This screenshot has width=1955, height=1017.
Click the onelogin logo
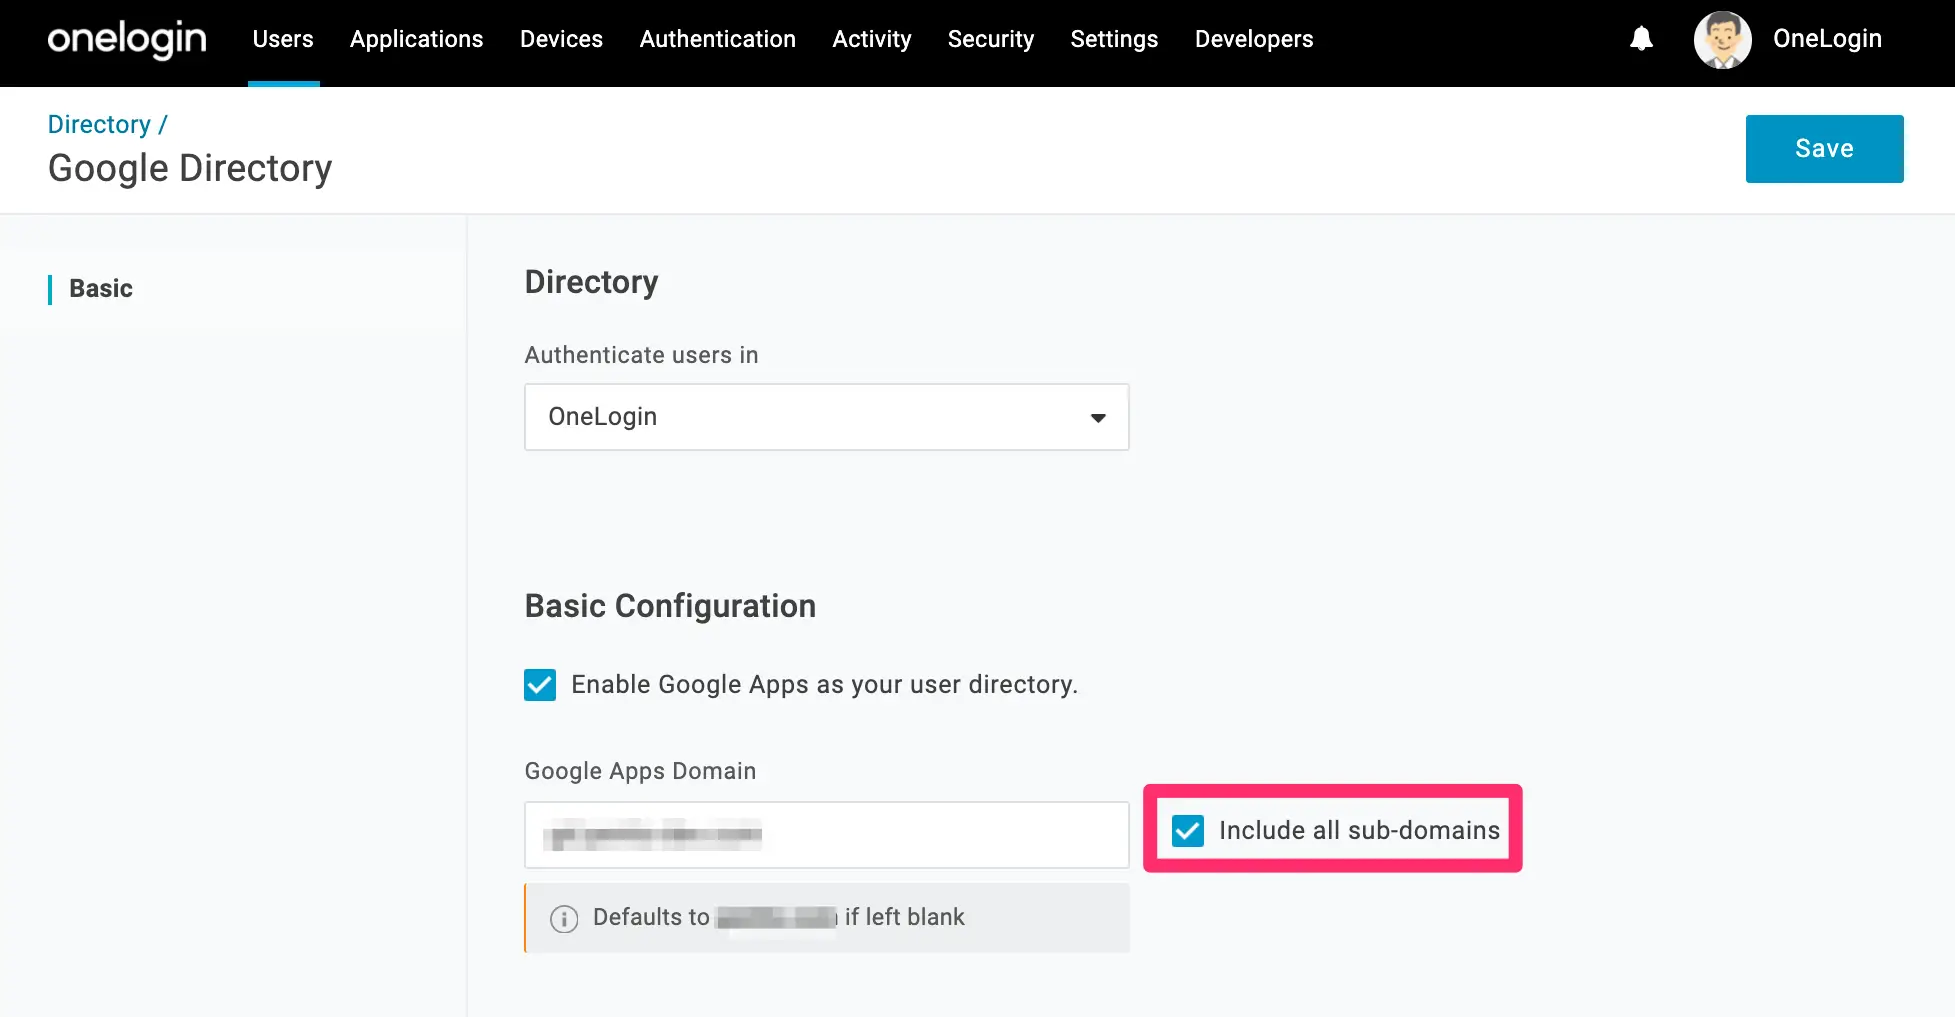click(127, 39)
